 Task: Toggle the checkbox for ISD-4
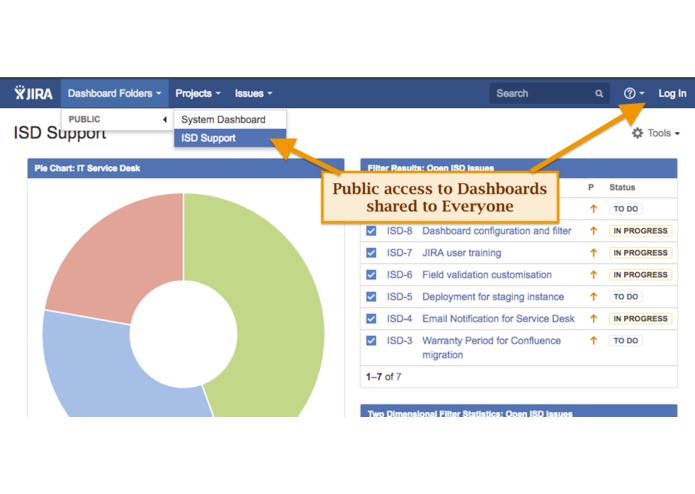pyautogui.click(x=371, y=319)
